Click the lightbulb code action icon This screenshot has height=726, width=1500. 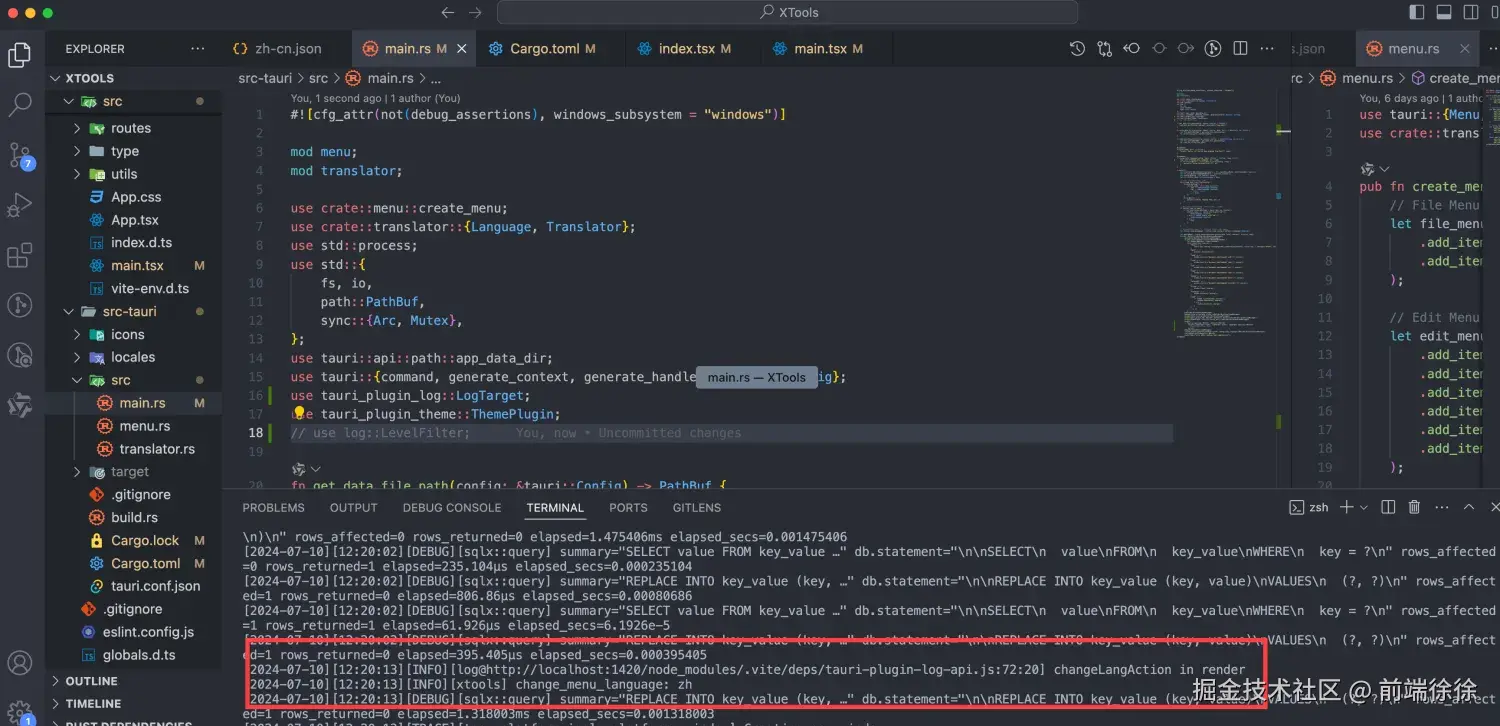point(299,414)
